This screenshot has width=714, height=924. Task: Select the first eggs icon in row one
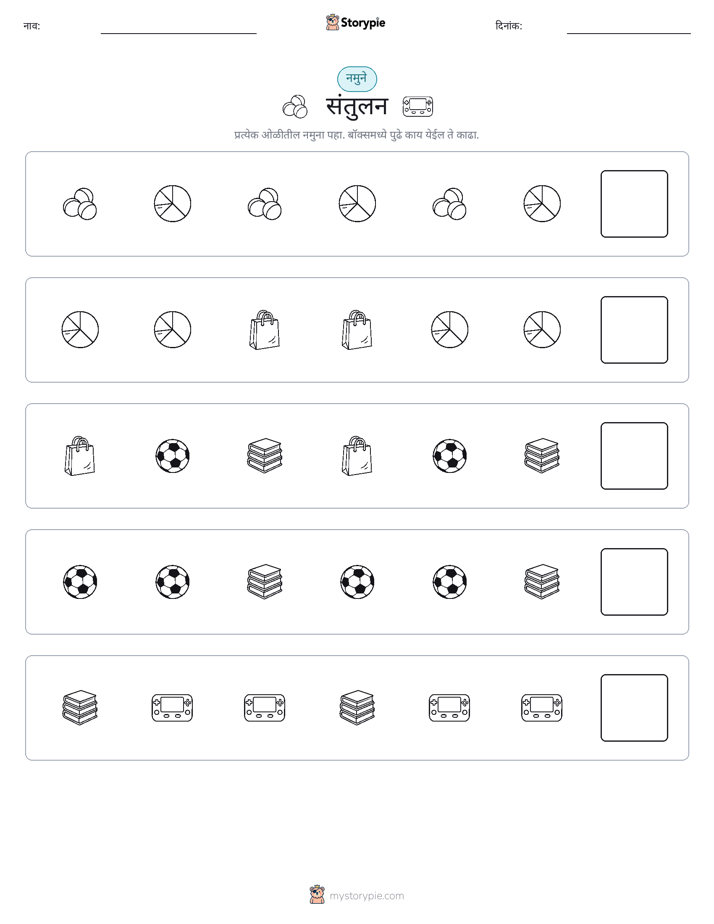(x=80, y=204)
